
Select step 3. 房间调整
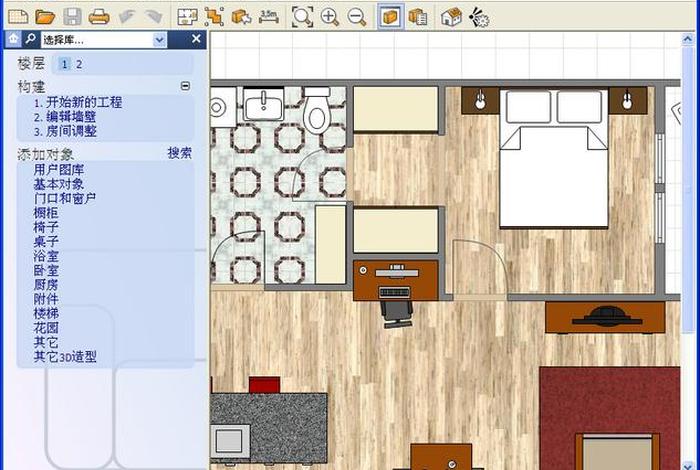65,131
